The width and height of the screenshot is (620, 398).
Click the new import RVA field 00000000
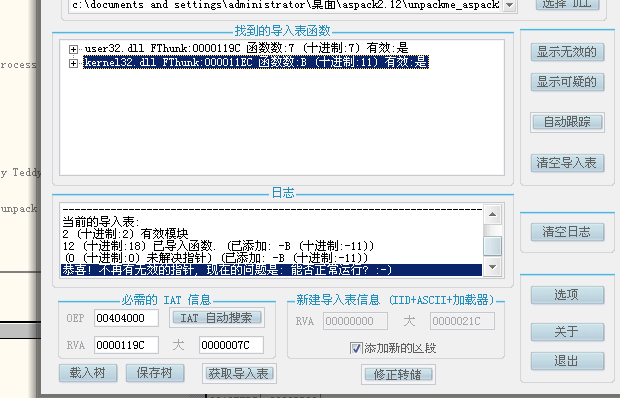coord(355,321)
